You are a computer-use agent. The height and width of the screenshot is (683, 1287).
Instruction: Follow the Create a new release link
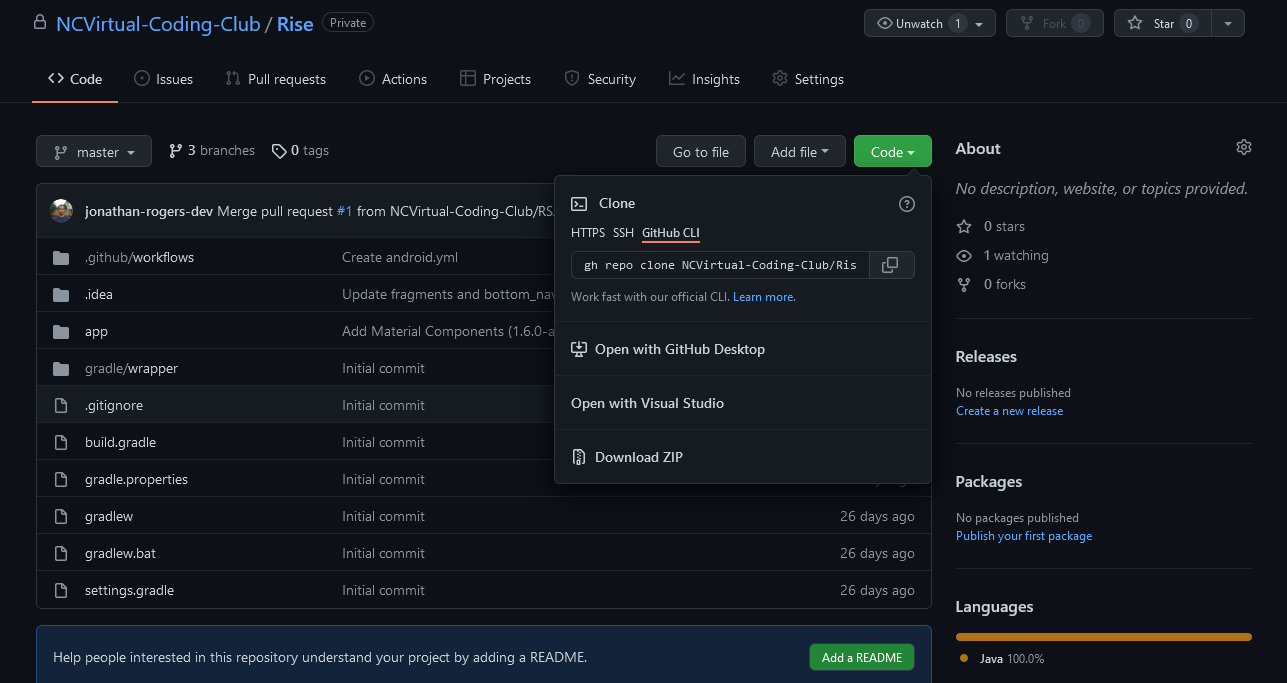pos(1009,411)
